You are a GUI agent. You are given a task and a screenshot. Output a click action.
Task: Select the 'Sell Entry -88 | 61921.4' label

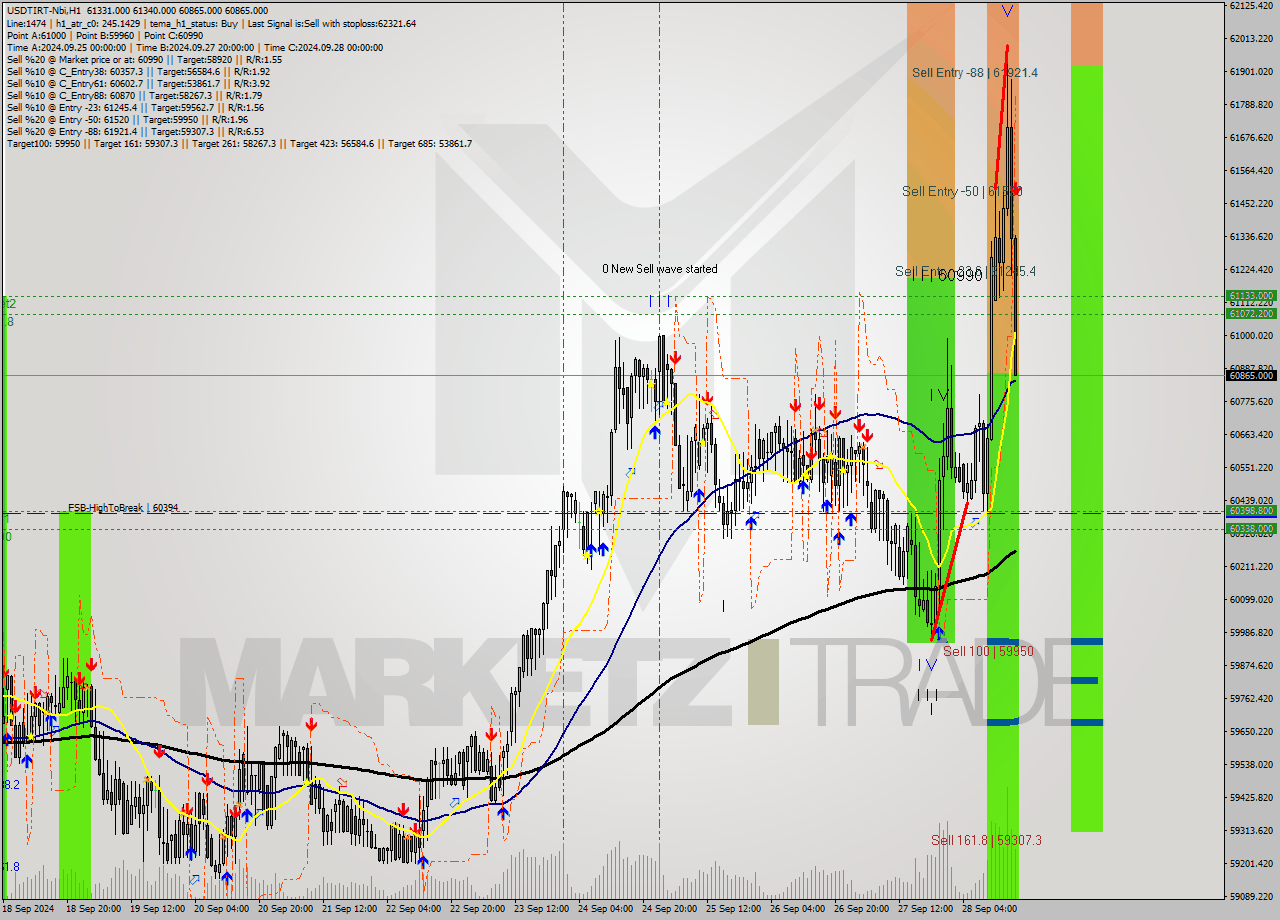click(975, 73)
